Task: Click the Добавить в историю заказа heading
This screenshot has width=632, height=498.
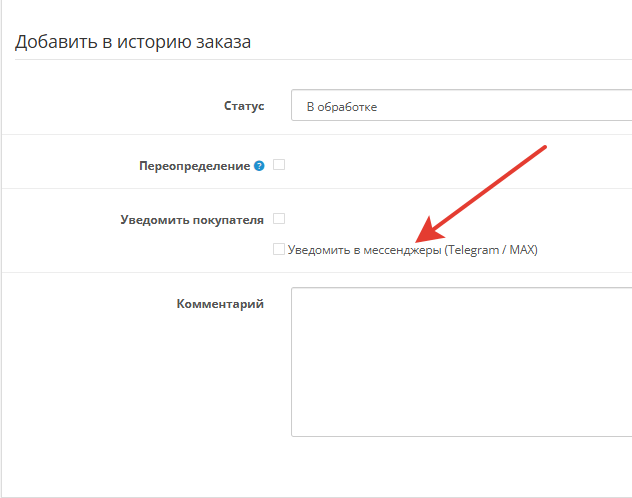Action: (x=133, y=42)
